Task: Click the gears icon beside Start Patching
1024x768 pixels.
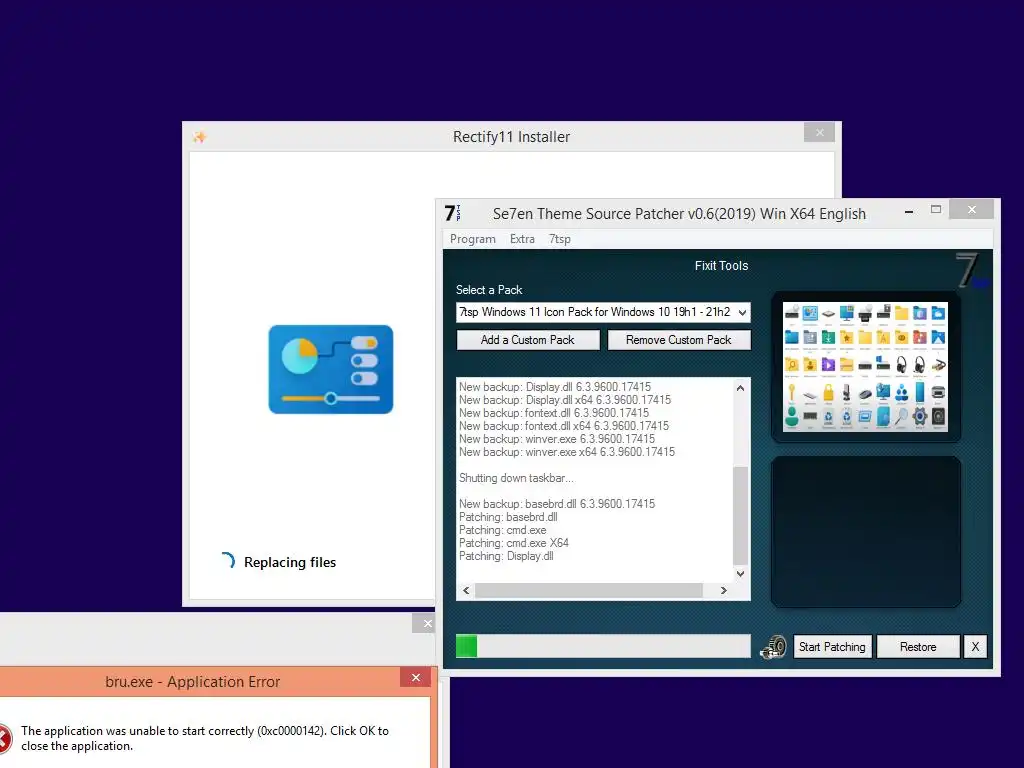Action: (773, 647)
